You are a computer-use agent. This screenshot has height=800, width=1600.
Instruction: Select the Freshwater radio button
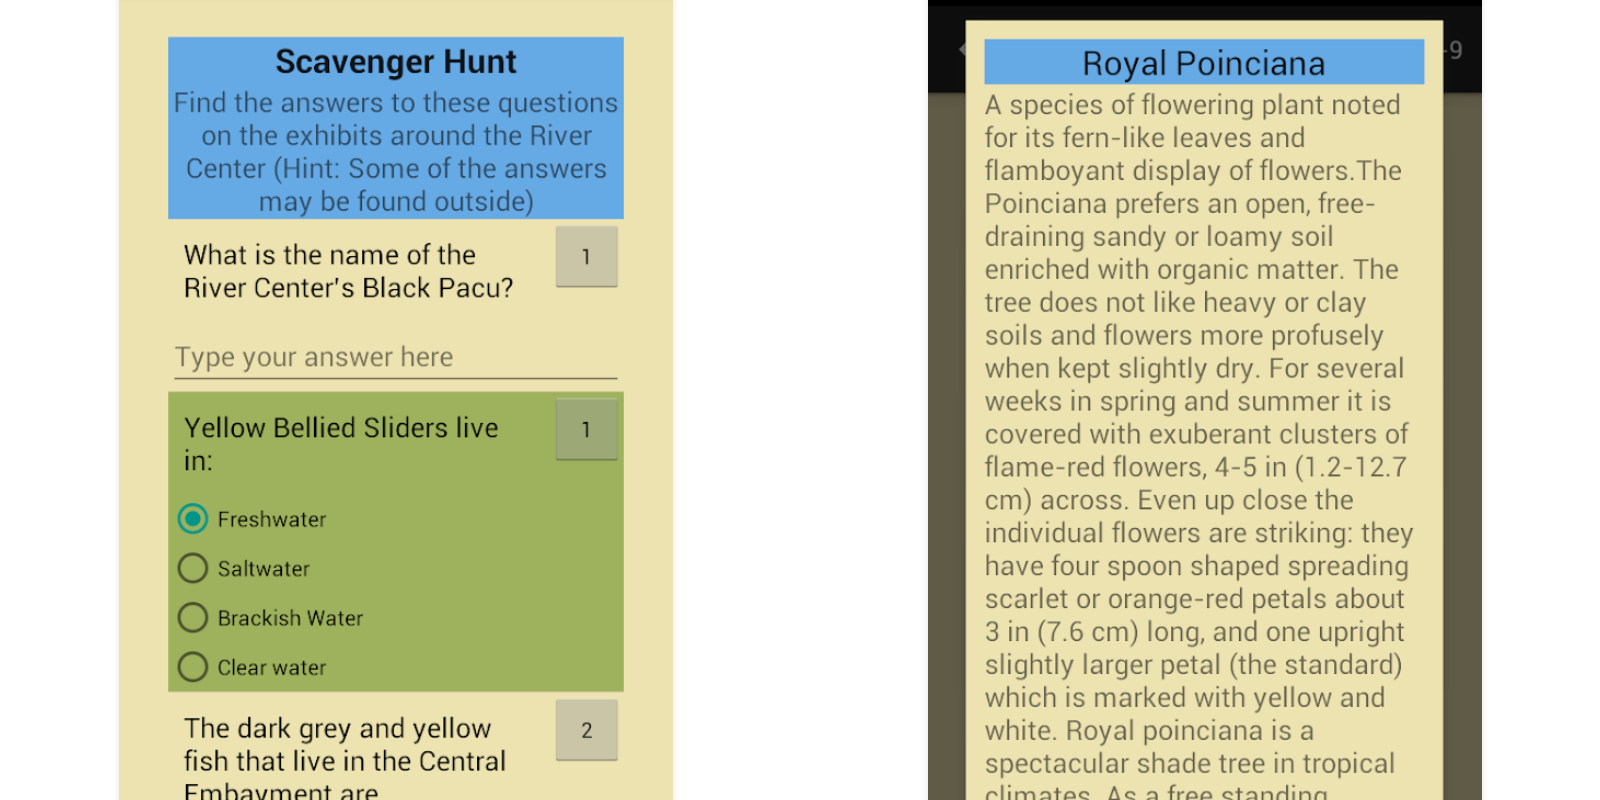click(x=193, y=519)
